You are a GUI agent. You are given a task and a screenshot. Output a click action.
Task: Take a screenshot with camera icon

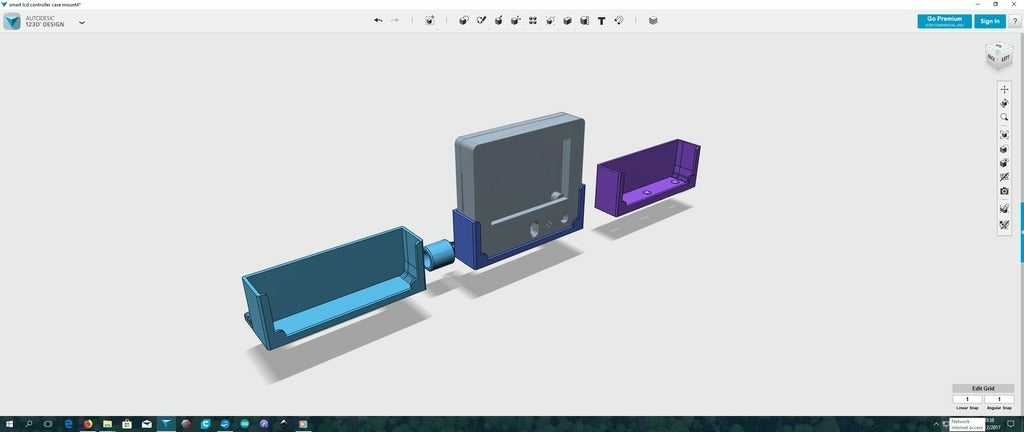pyautogui.click(x=1004, y=191)
